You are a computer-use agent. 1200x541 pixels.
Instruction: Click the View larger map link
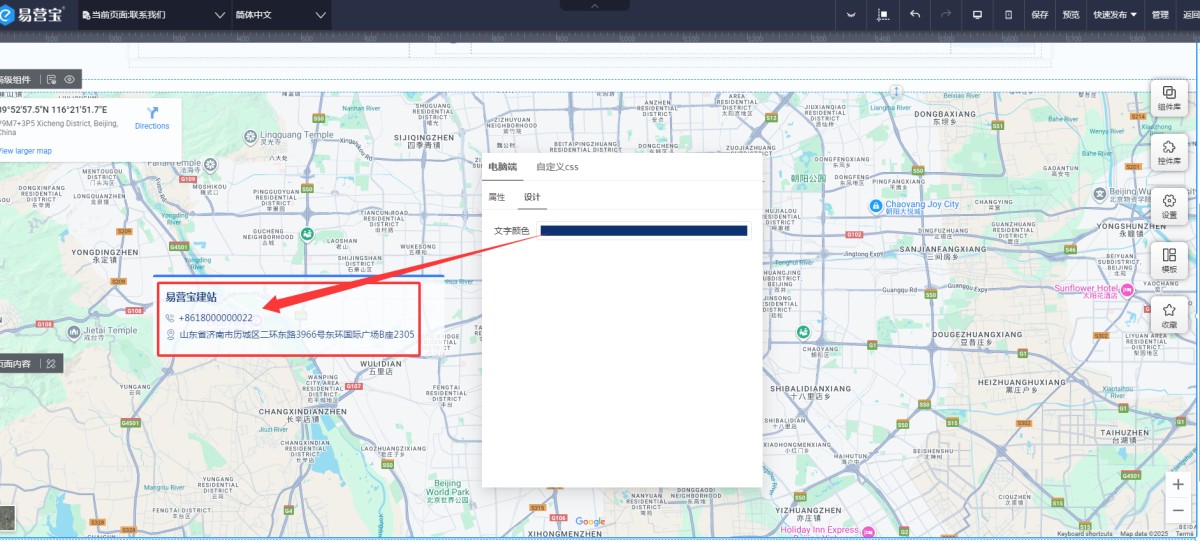click(25, 151)
